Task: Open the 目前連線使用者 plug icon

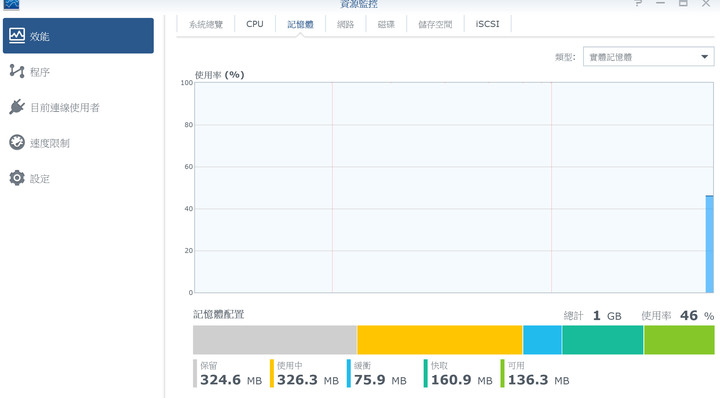Action: (17, 107)
